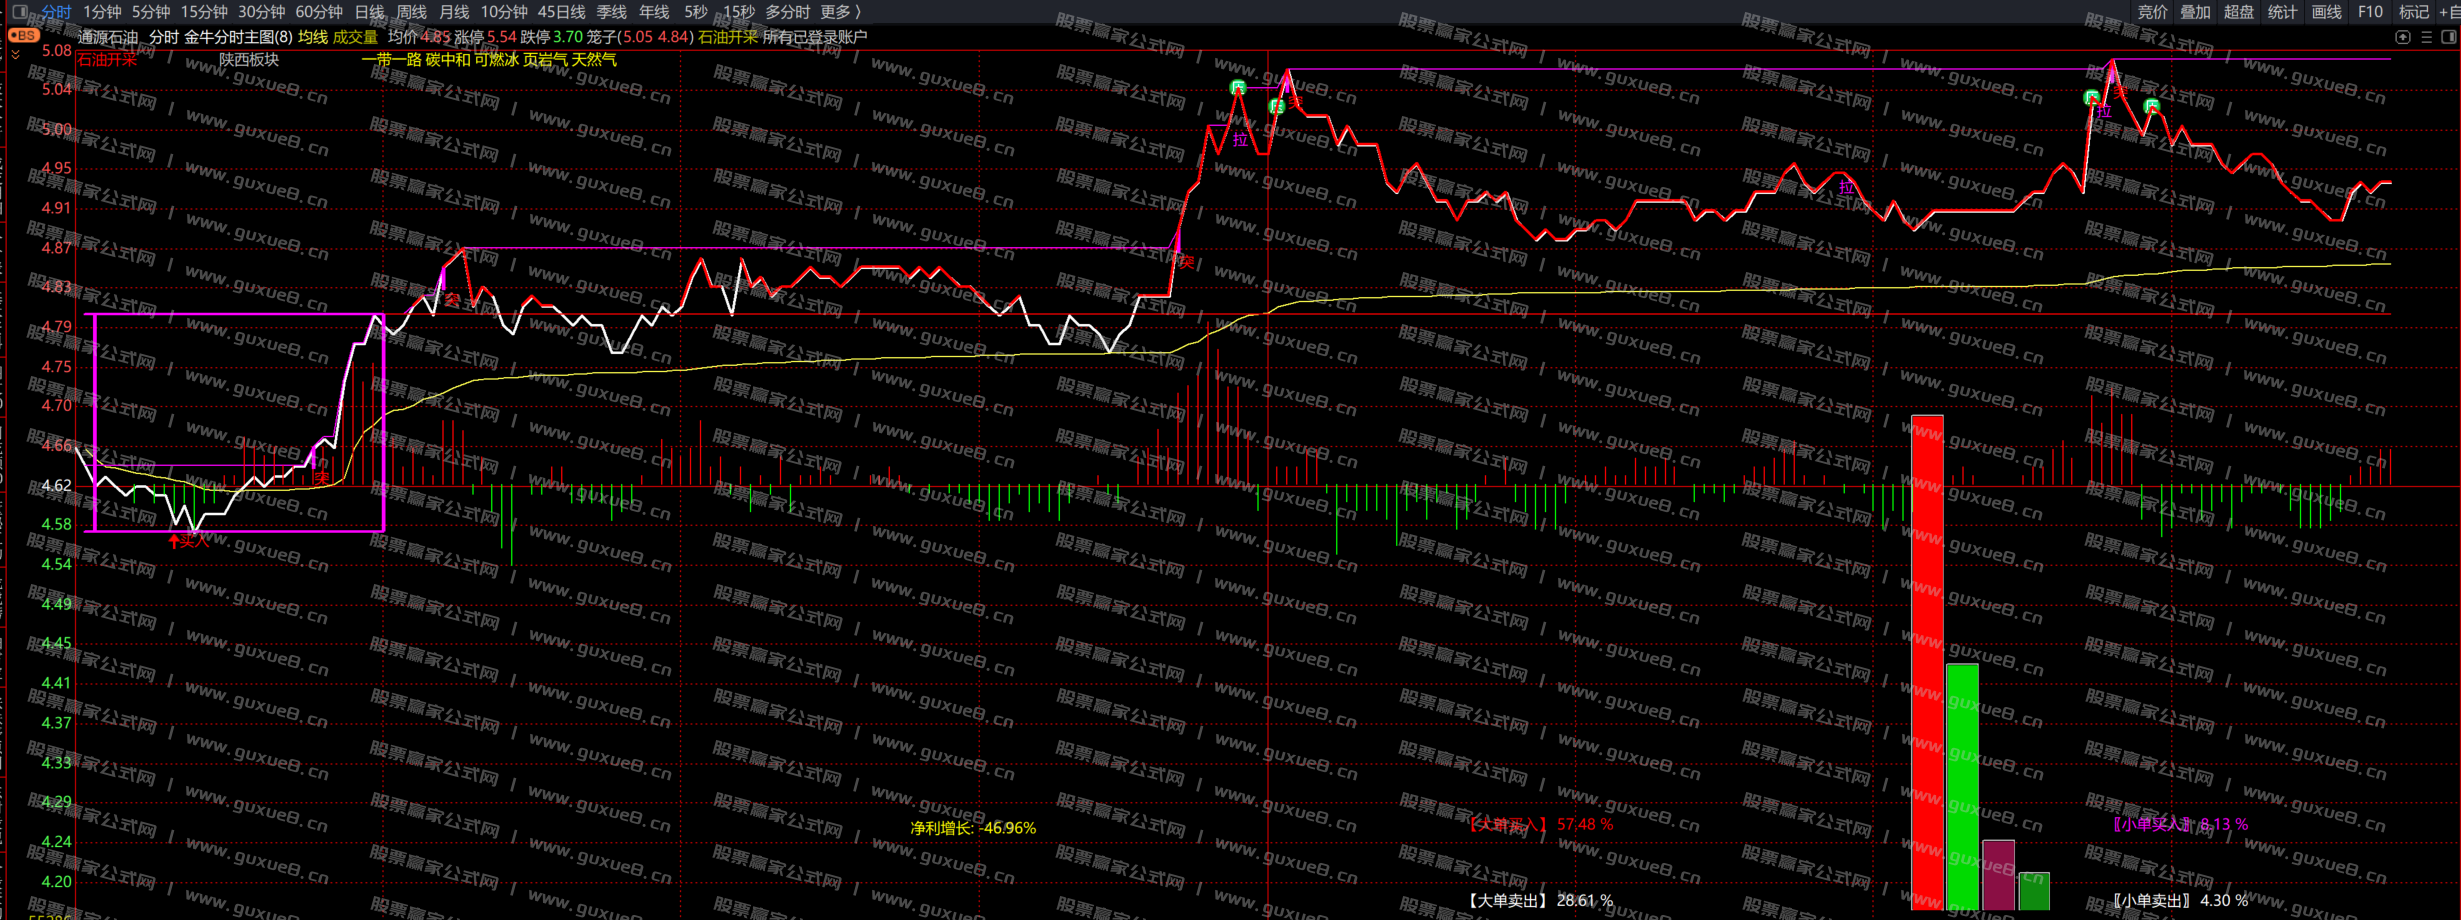This screenshot has height=920, width=2461.
Task: Click the bright green 大单卖出 bar
Action: (x=1962, y=785)
